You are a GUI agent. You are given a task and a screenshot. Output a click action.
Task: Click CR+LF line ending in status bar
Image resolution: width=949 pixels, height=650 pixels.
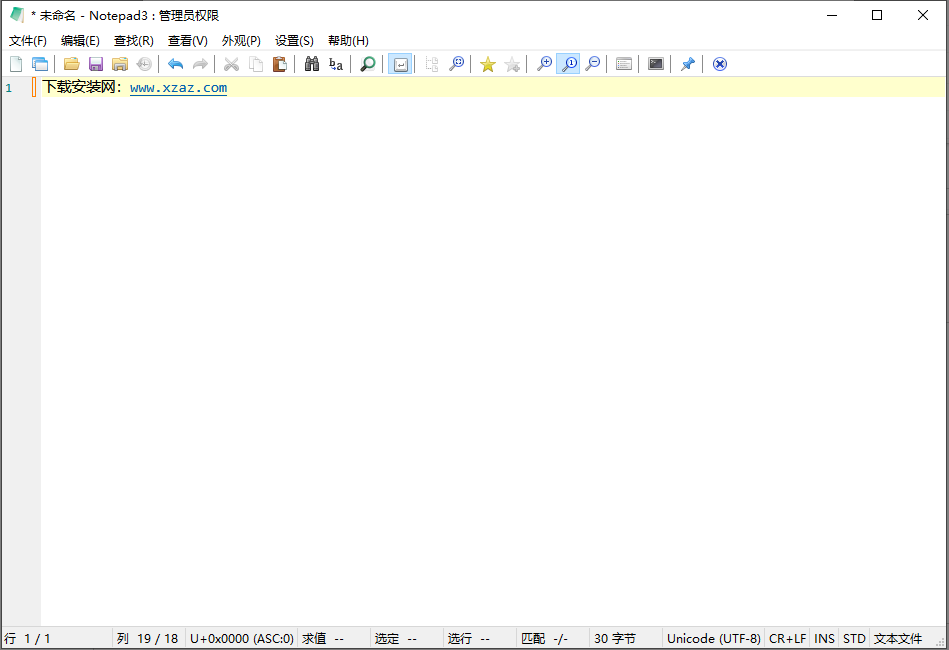[787, 639]
